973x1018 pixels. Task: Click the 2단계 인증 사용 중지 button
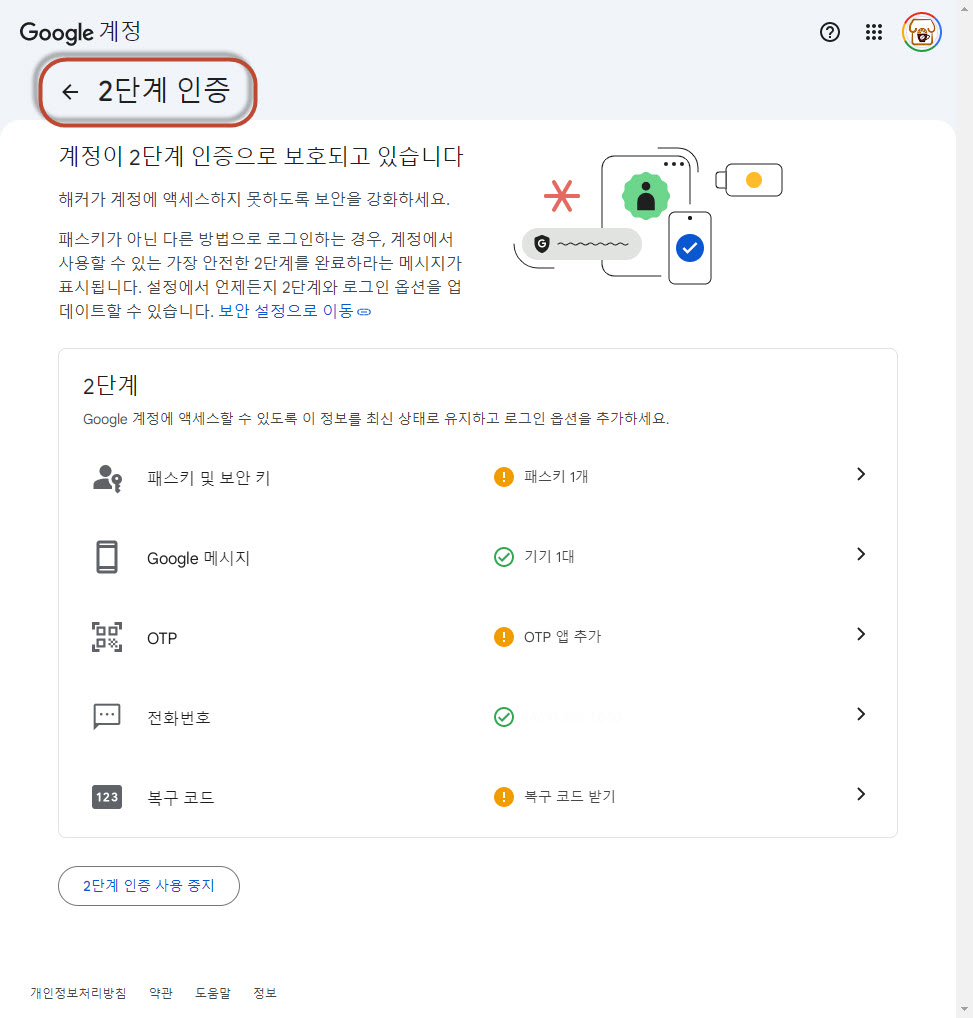(x=149, y=886)
